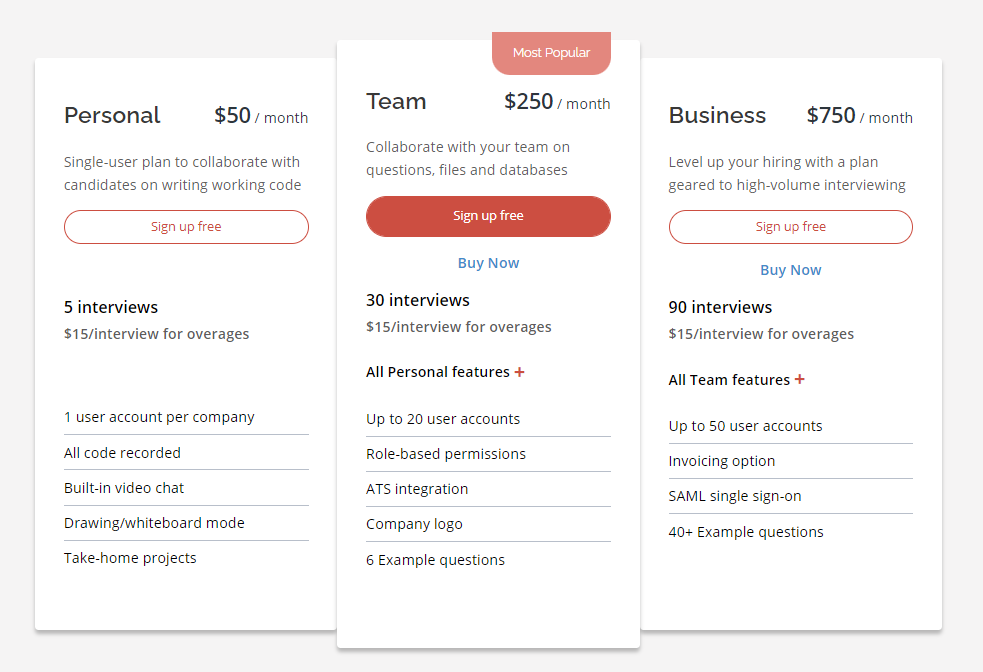Click the Invoicing option feature

tap(722, 461)
